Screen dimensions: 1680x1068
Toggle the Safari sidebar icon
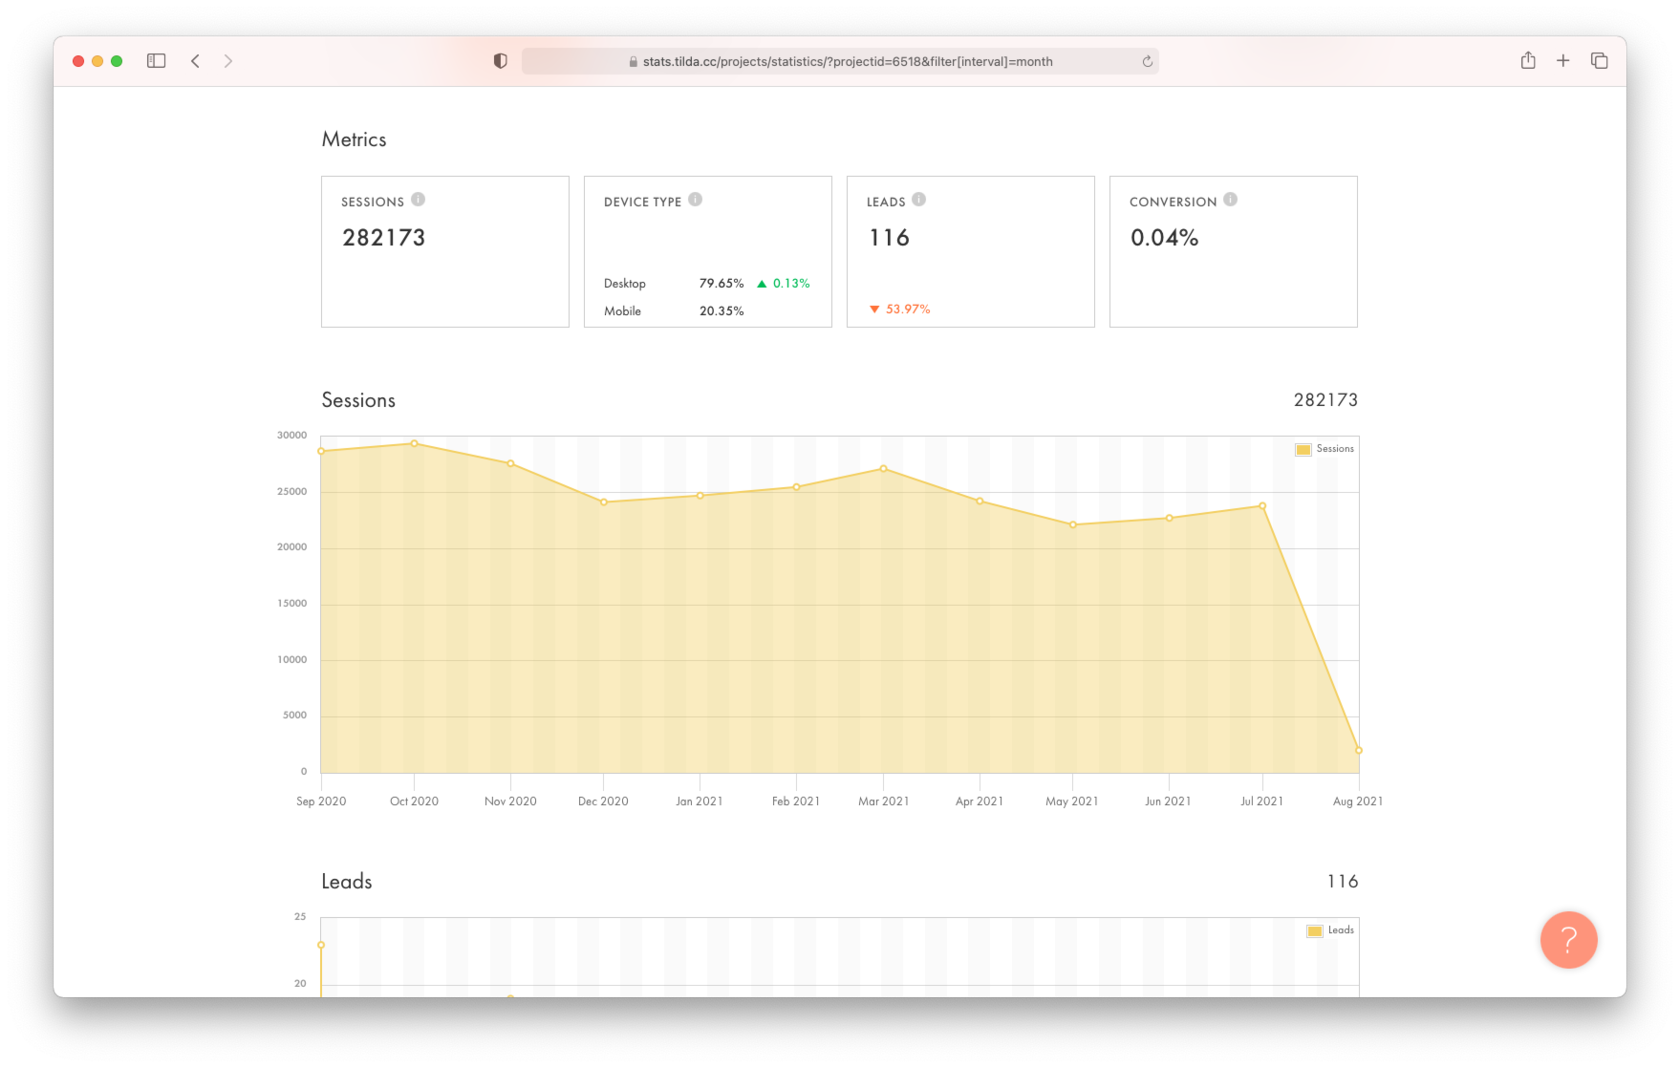coord(156,61)
